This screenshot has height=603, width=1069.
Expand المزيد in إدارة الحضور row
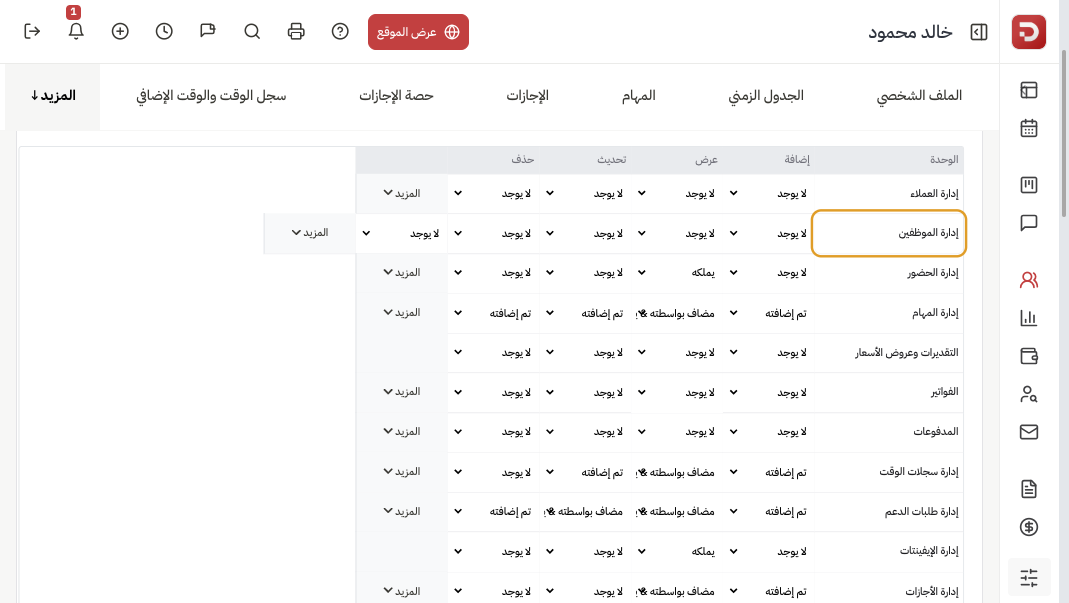pyautogui.click(x=402, y=273)
